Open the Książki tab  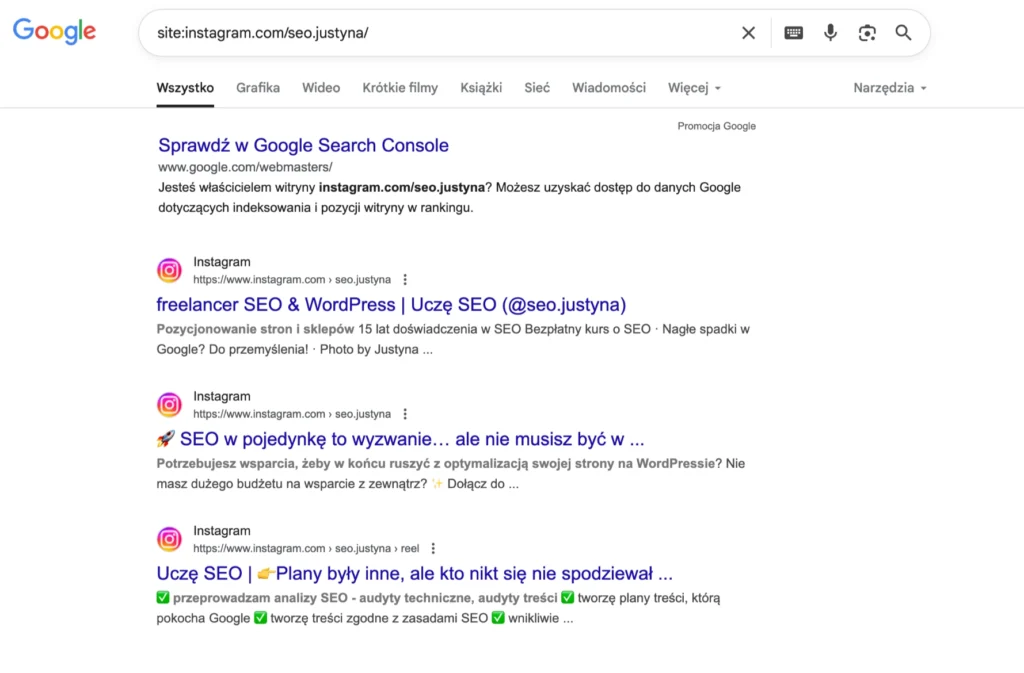tap(481, 88)
